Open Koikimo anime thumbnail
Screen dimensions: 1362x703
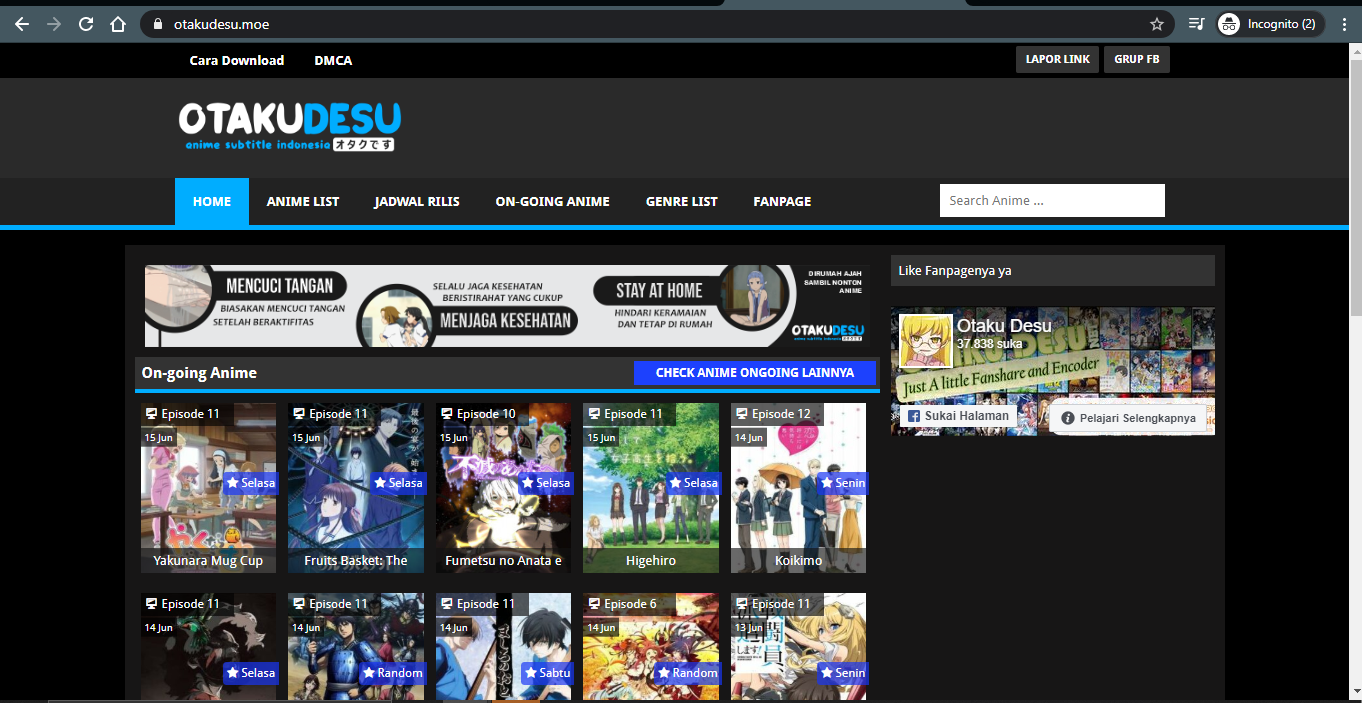click(799, 488)
